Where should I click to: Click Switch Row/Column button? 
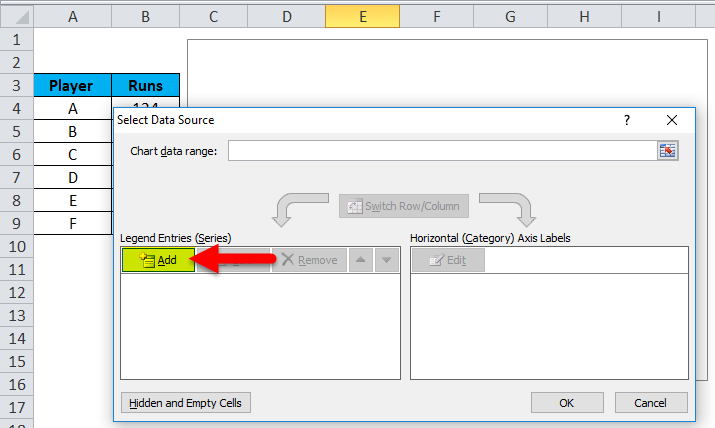[404, 206]
